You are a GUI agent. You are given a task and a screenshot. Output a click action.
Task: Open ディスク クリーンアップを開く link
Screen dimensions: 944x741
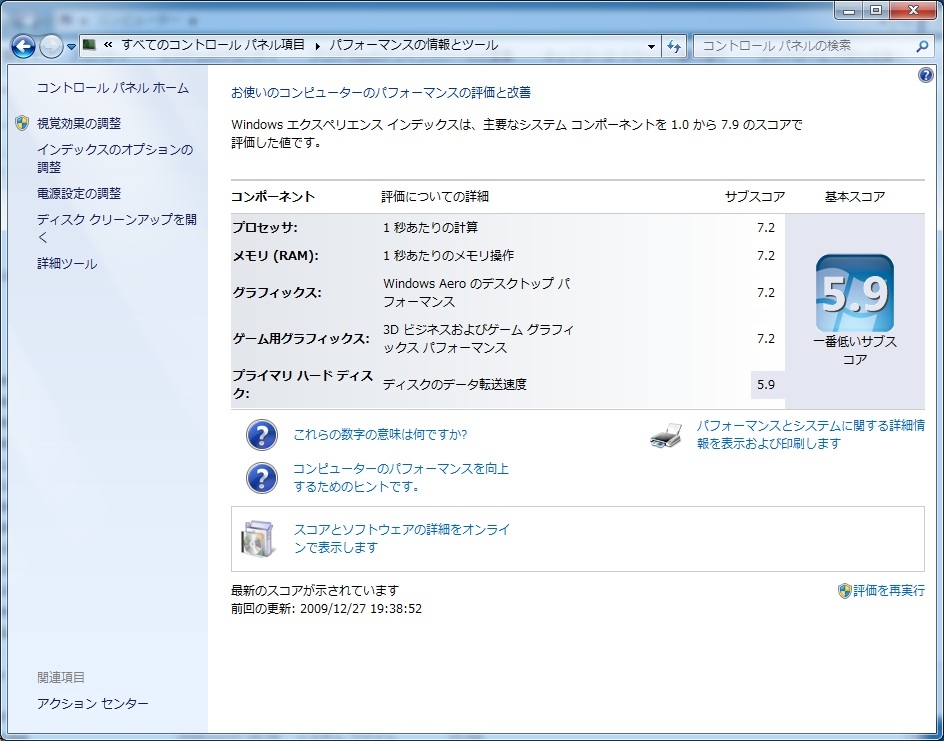pos(117,228)
